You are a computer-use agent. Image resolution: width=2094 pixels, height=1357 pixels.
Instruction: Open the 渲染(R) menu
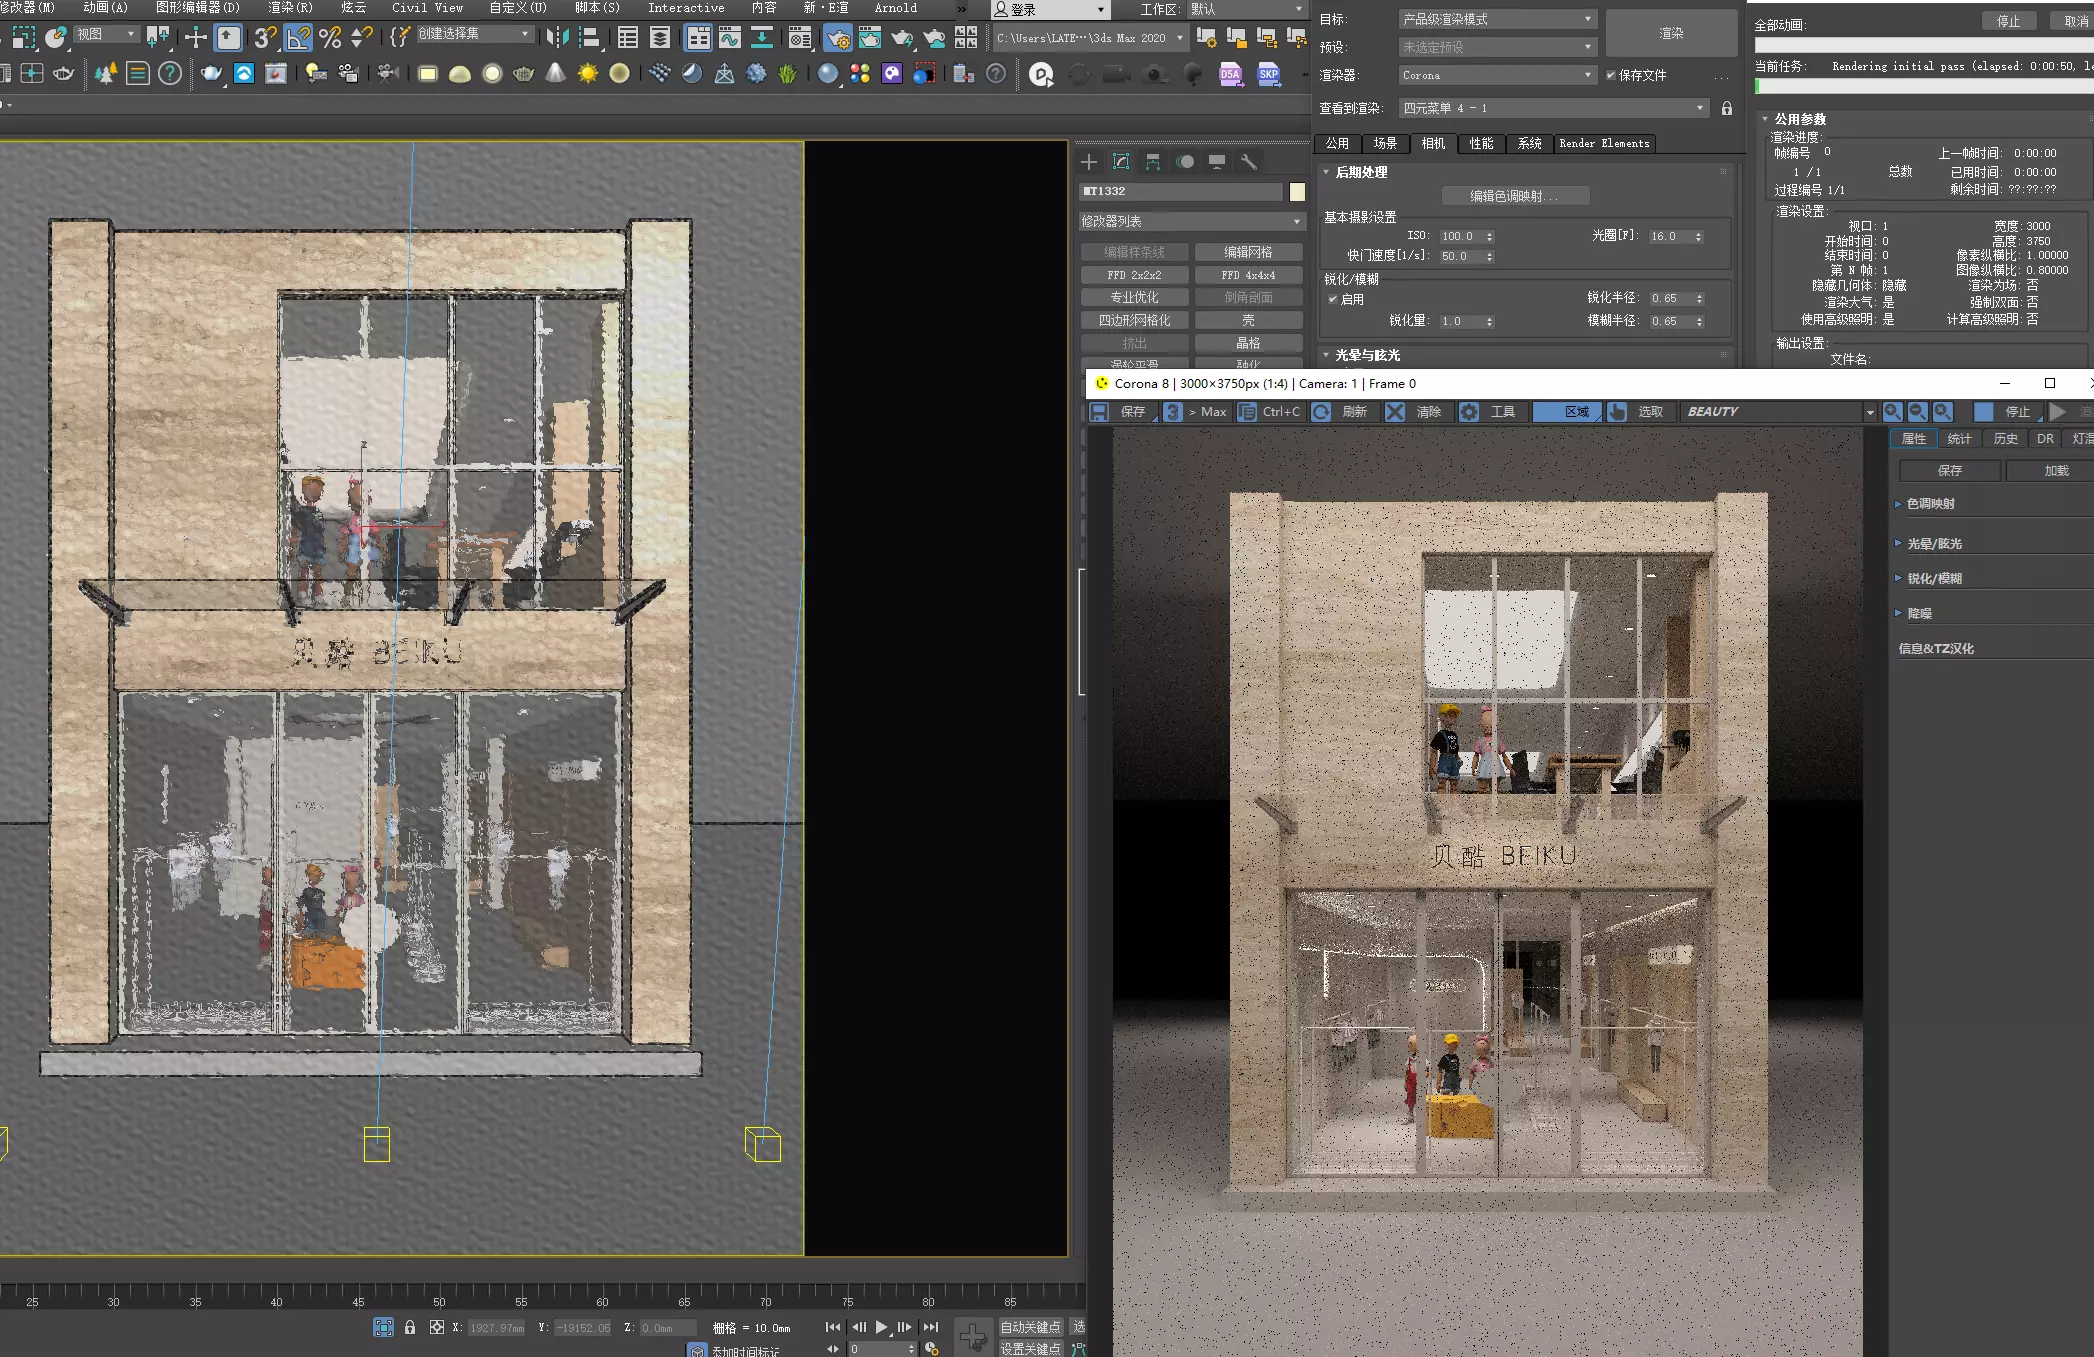[289, 8]
